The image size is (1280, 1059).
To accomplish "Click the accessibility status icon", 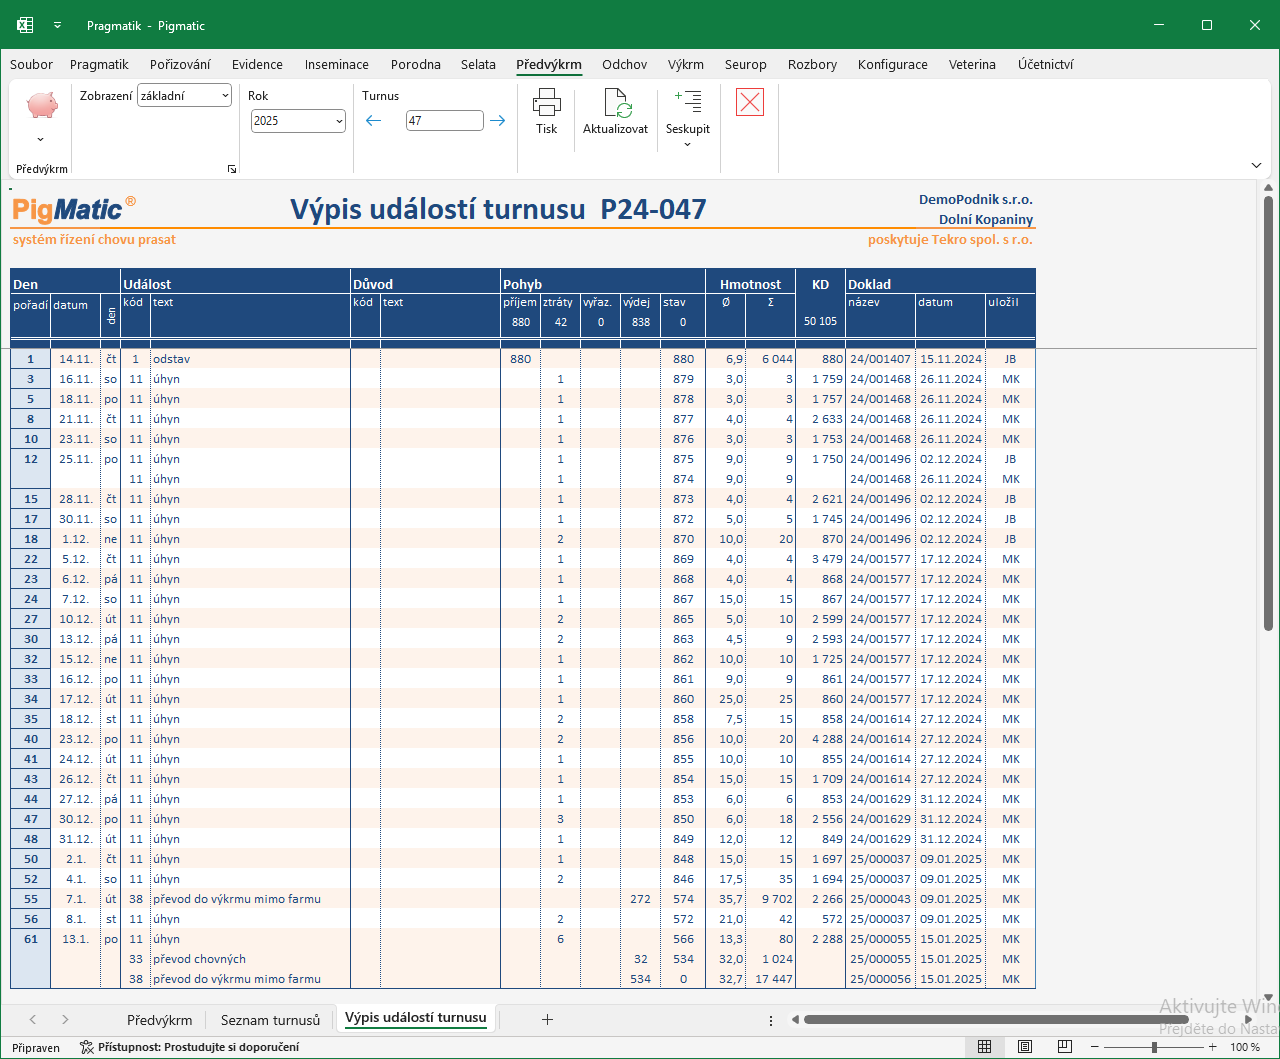I will [x=86, y=1047].
